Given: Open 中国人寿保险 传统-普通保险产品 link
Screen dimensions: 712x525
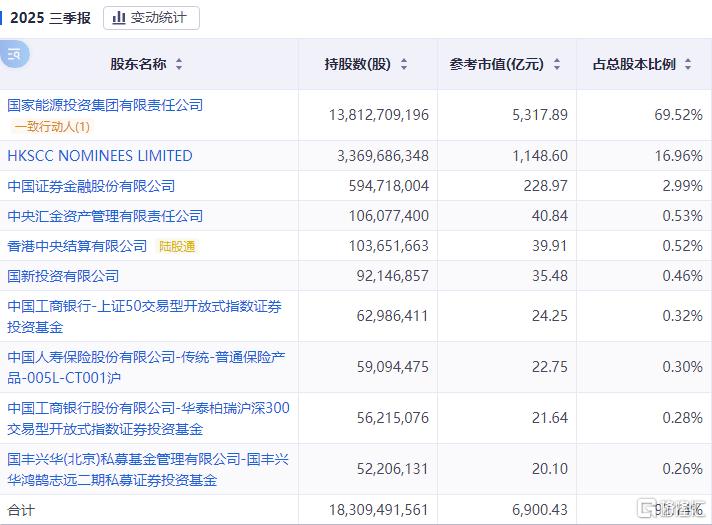Looking at the screenshot, I should [146, 367].
